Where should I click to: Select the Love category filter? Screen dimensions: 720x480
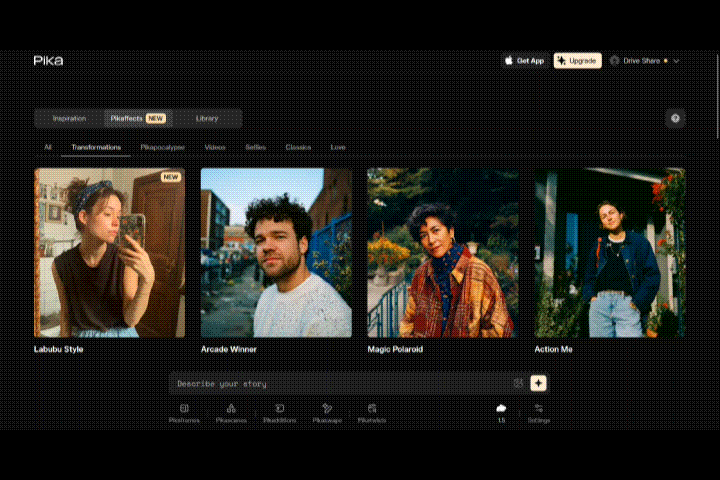pos(338,147)
